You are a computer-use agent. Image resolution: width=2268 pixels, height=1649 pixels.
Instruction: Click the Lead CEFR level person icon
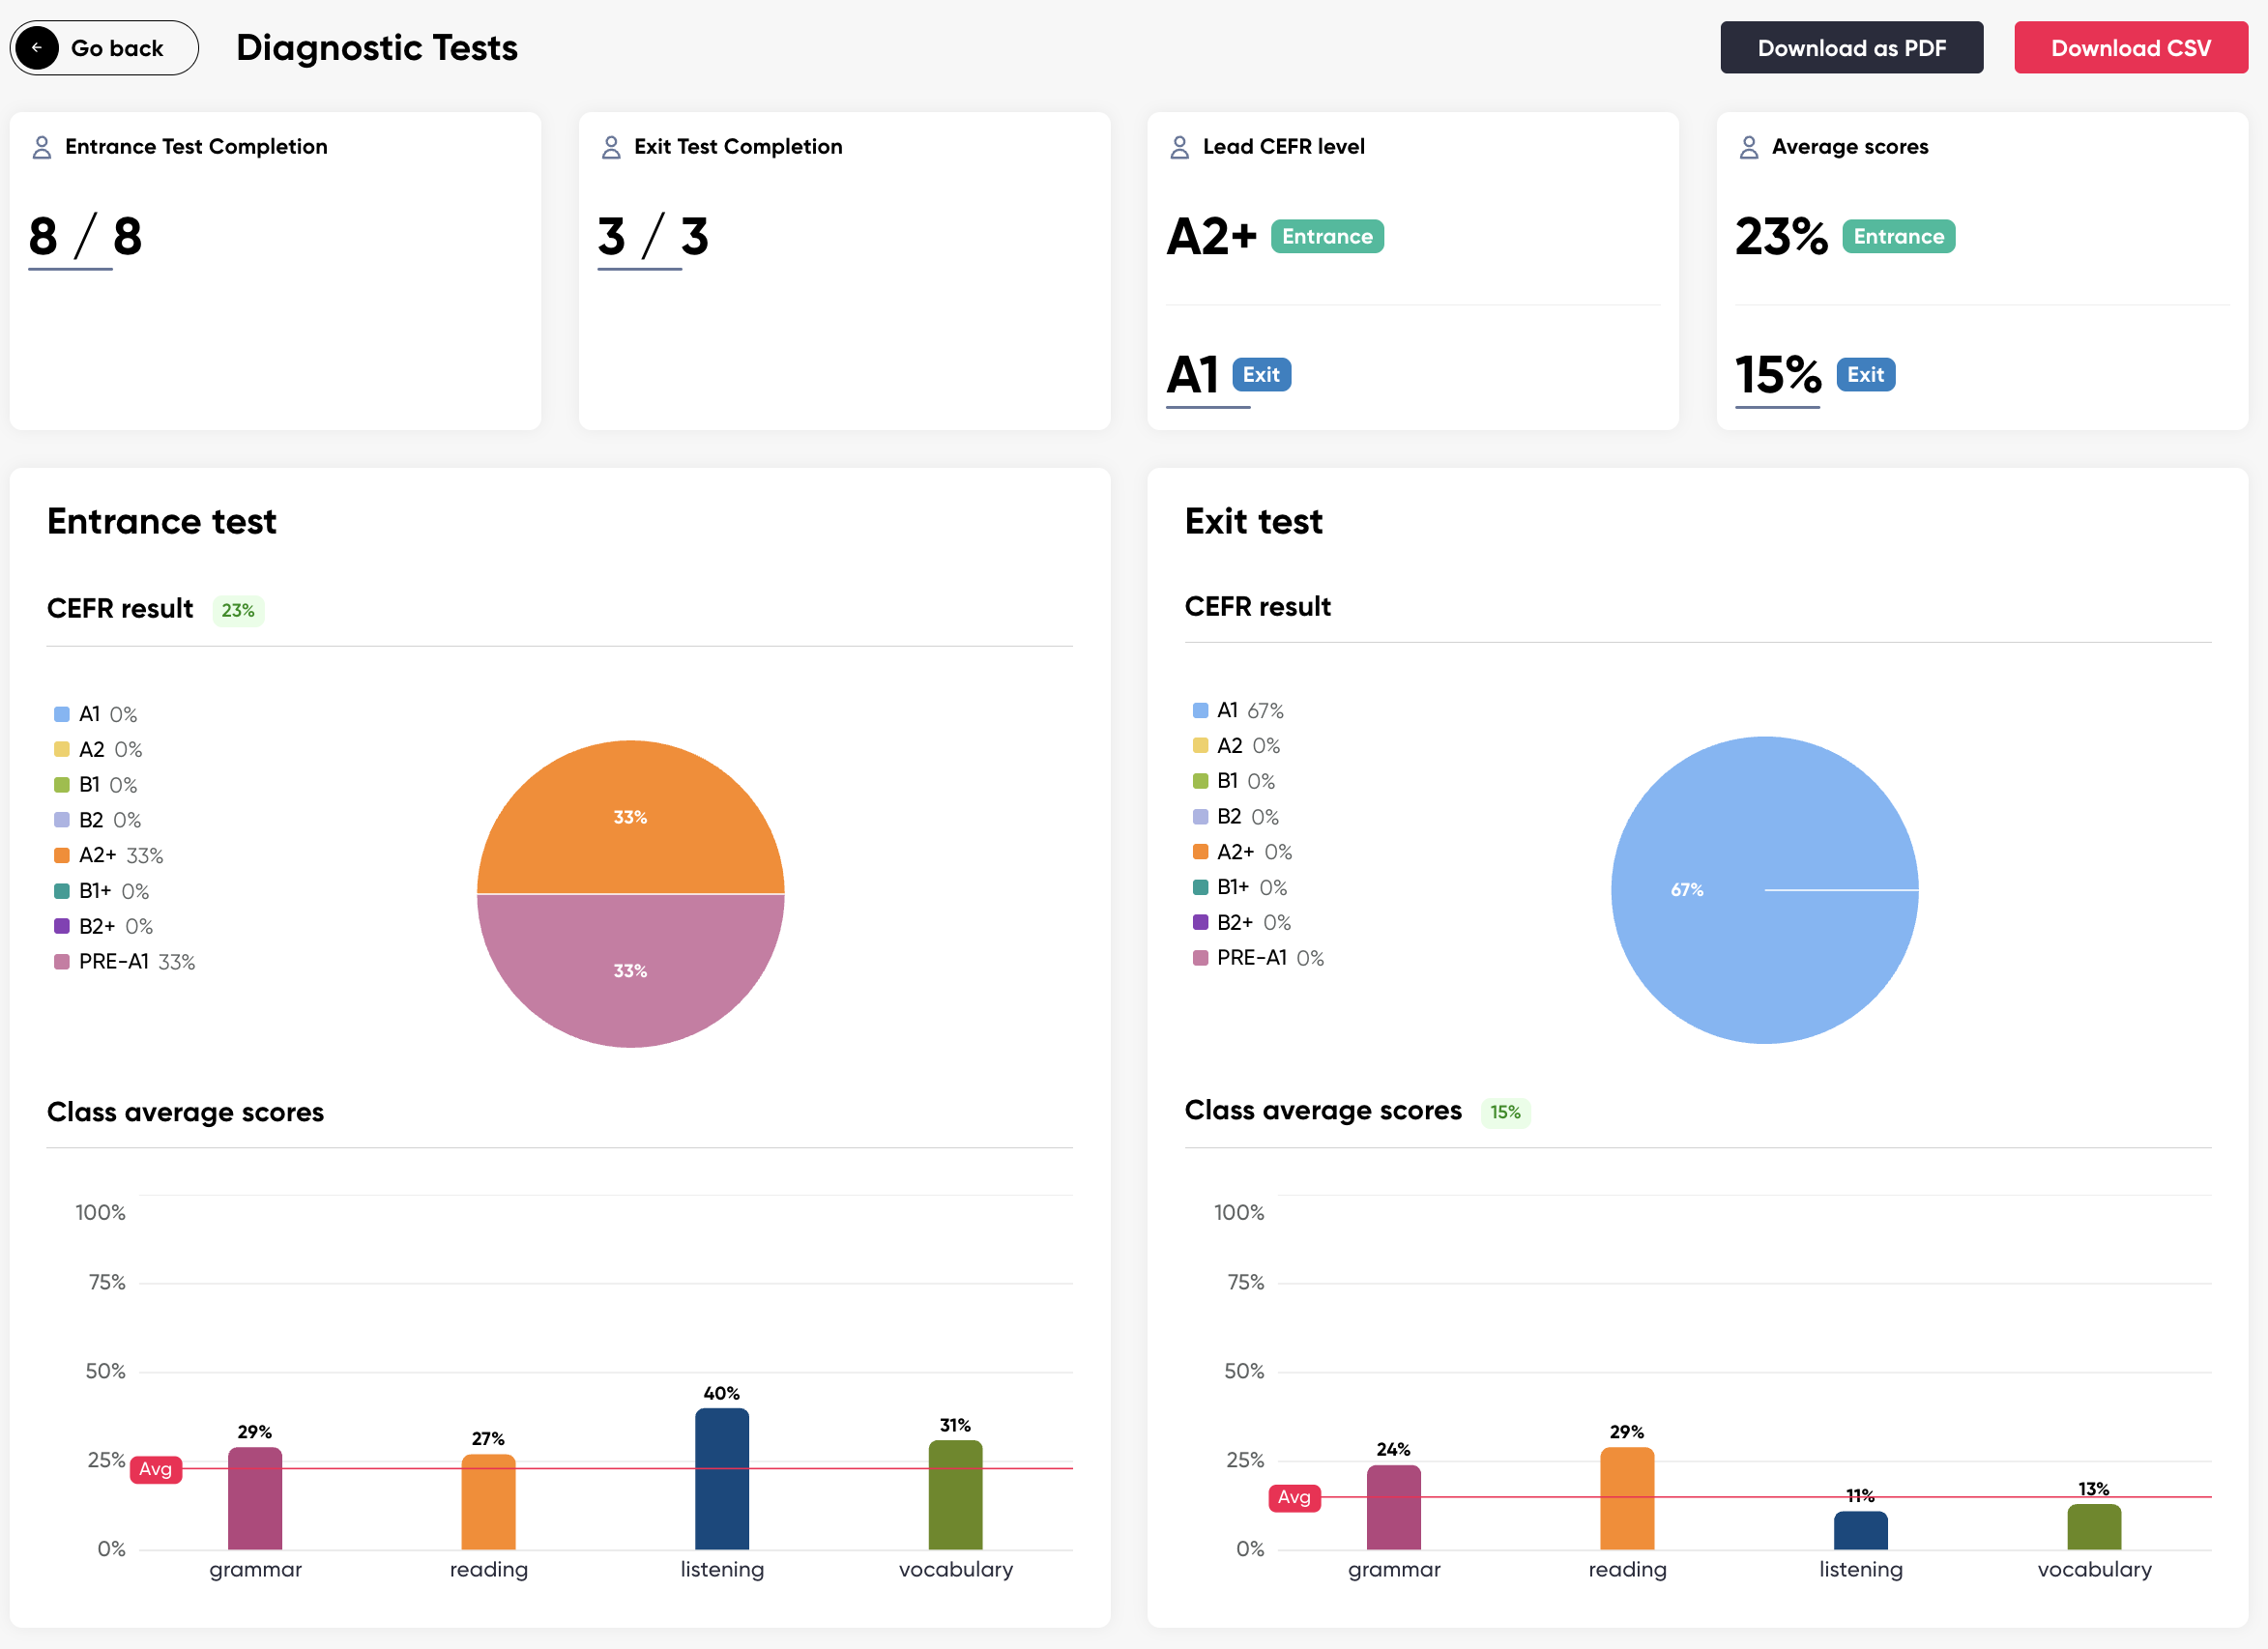coord(1180,147)
